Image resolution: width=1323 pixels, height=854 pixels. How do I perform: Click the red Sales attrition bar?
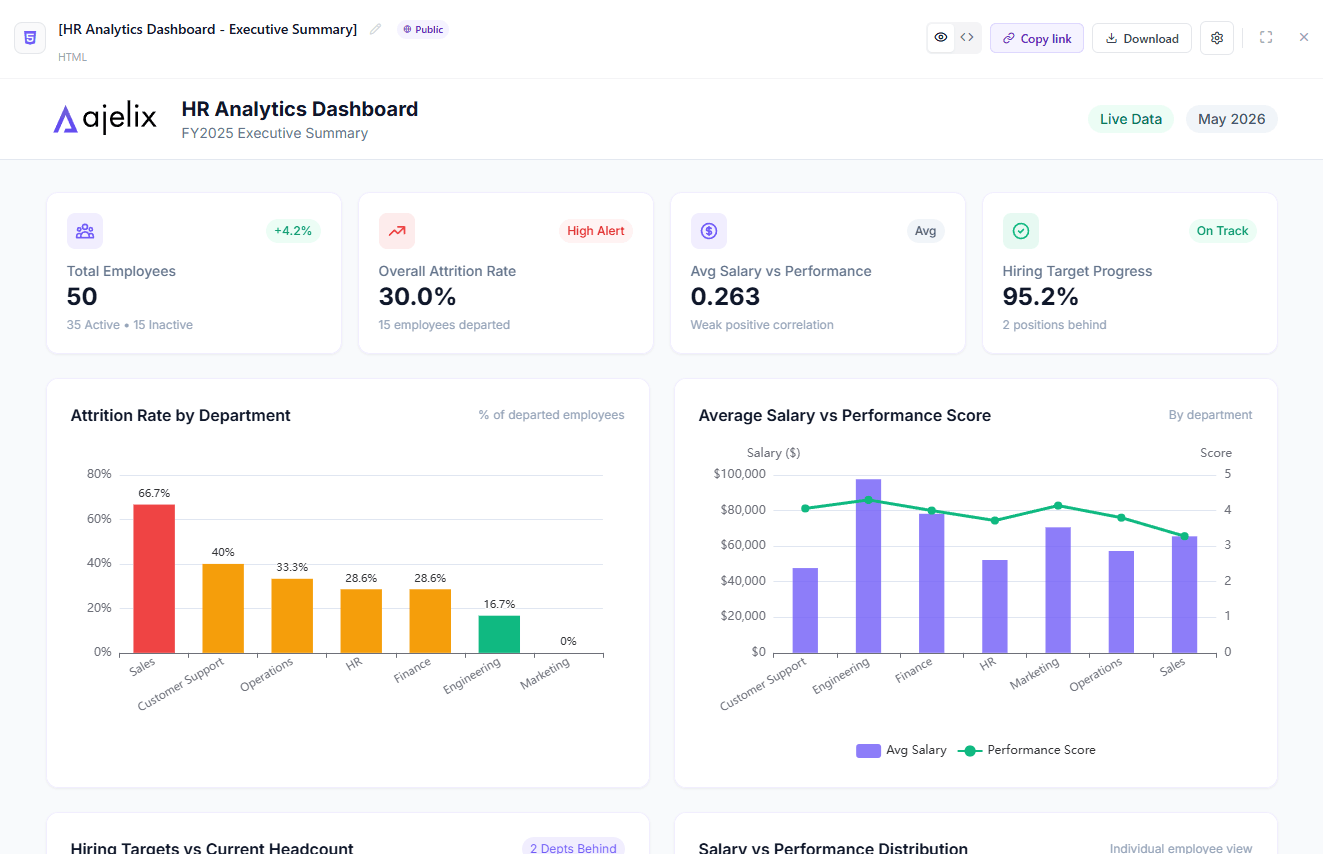tap(154, 579)
